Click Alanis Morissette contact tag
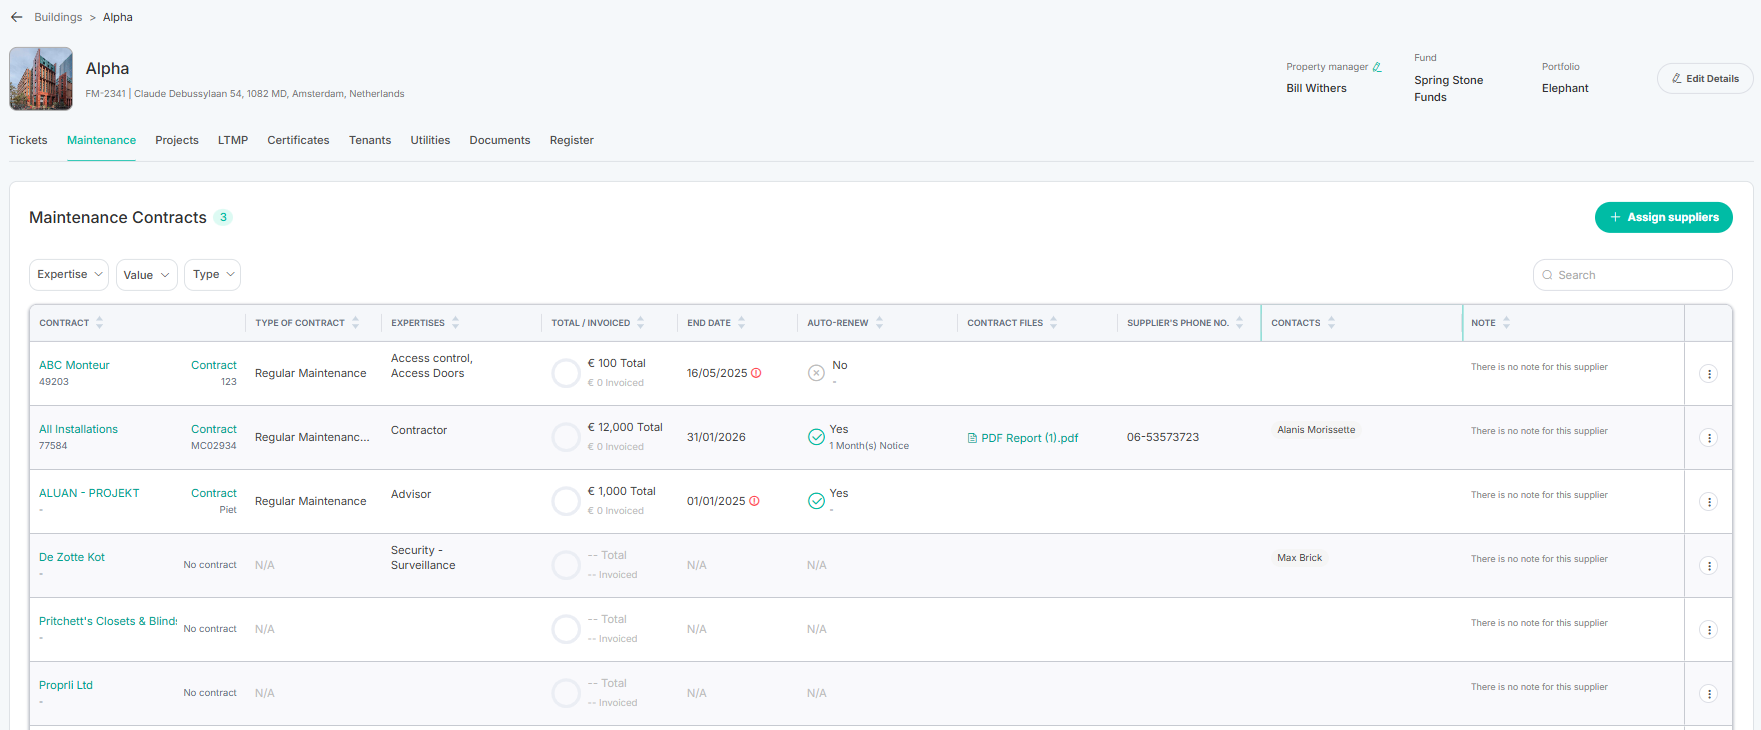The image size is (1761, 730). point(1316,430)
